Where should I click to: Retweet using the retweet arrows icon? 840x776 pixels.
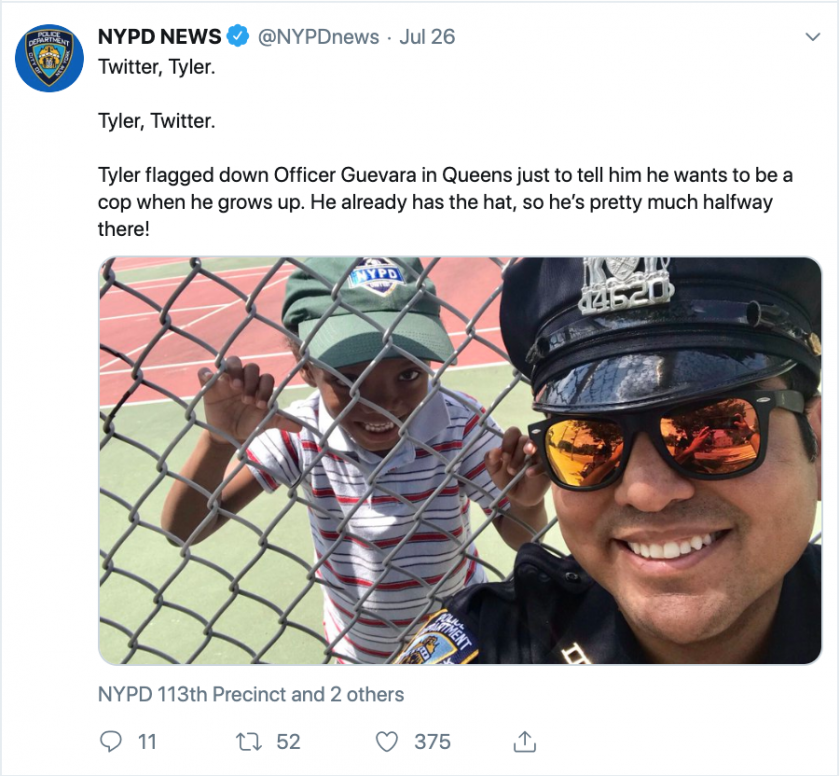click(249, 742)
